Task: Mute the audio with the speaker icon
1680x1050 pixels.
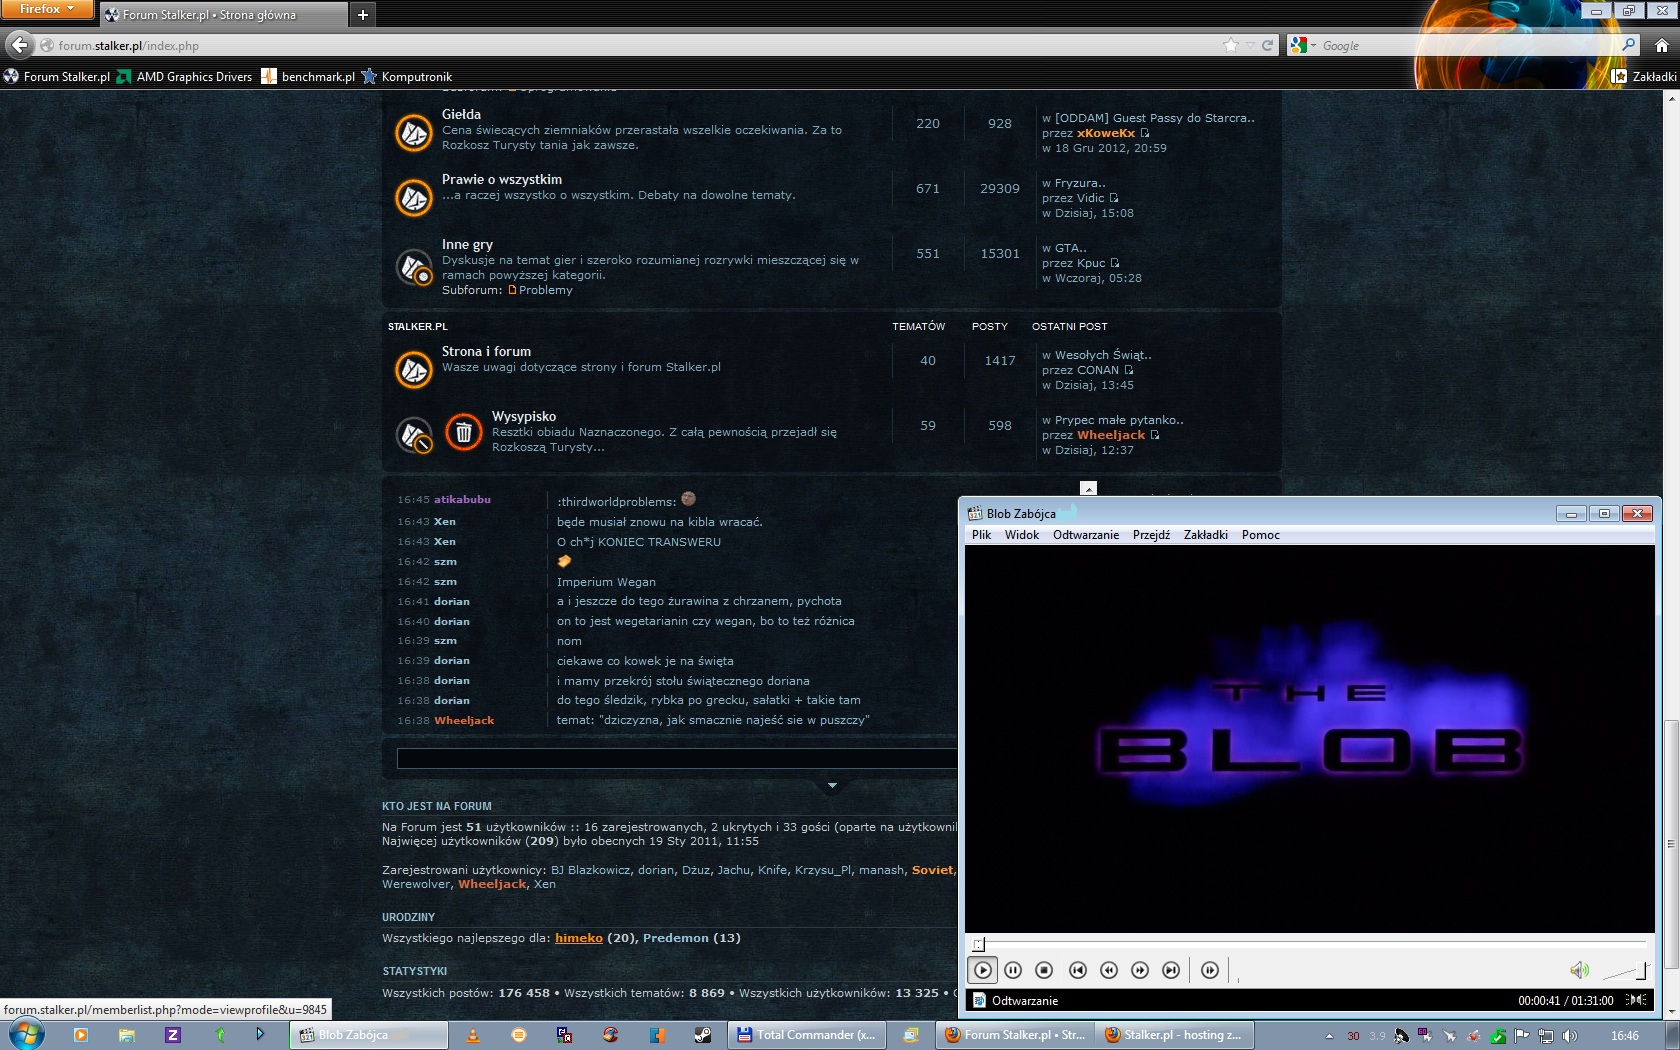Action: point(1579,970)
